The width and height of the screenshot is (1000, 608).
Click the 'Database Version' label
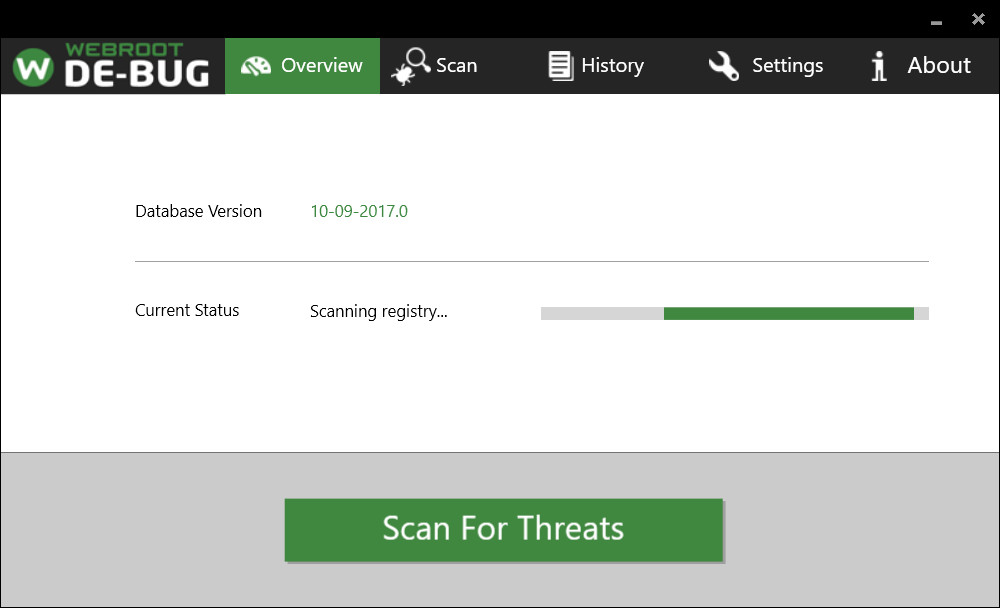198,211
